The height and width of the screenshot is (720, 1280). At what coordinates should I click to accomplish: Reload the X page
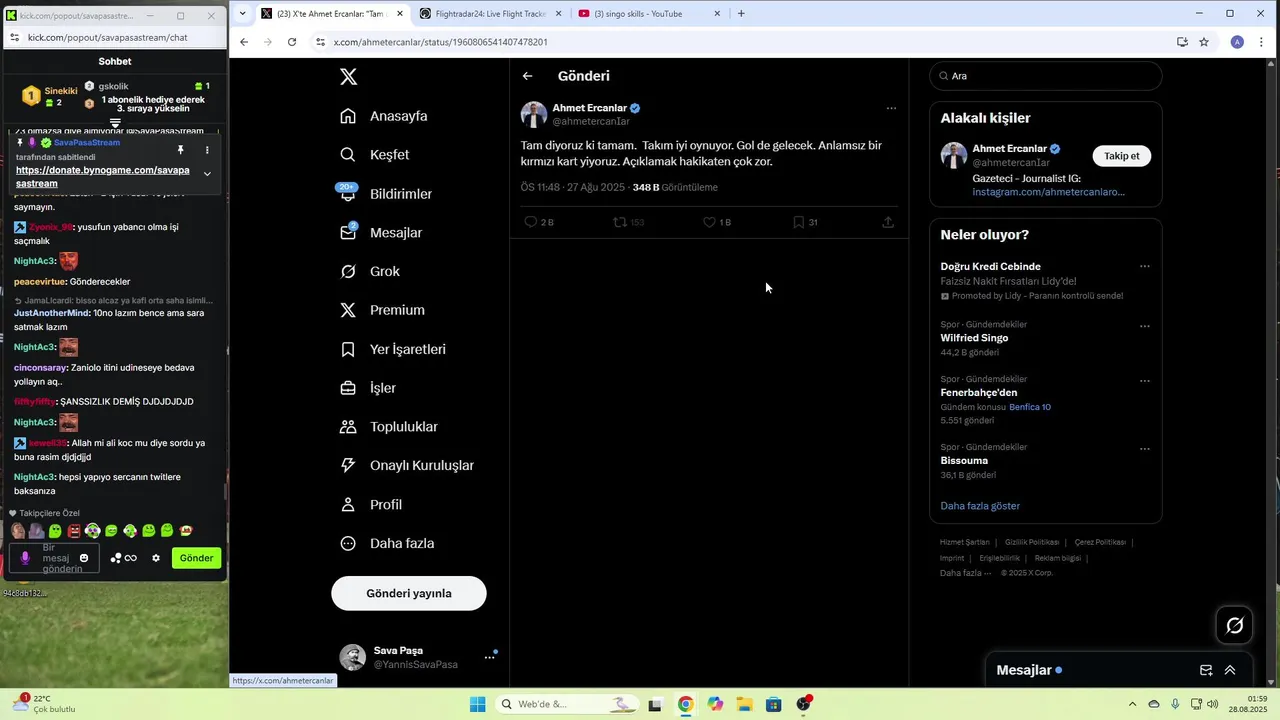(292, 42)
